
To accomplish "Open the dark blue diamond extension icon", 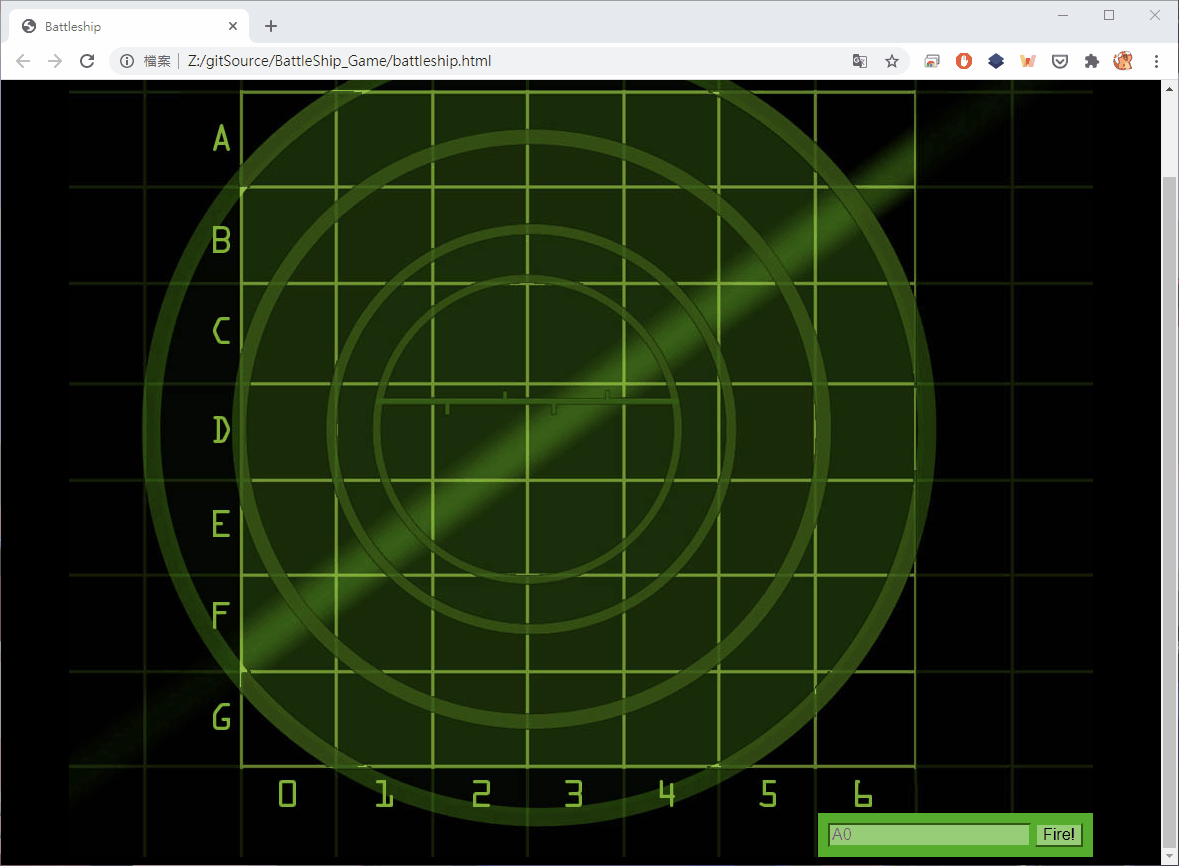I will point(996,61).
